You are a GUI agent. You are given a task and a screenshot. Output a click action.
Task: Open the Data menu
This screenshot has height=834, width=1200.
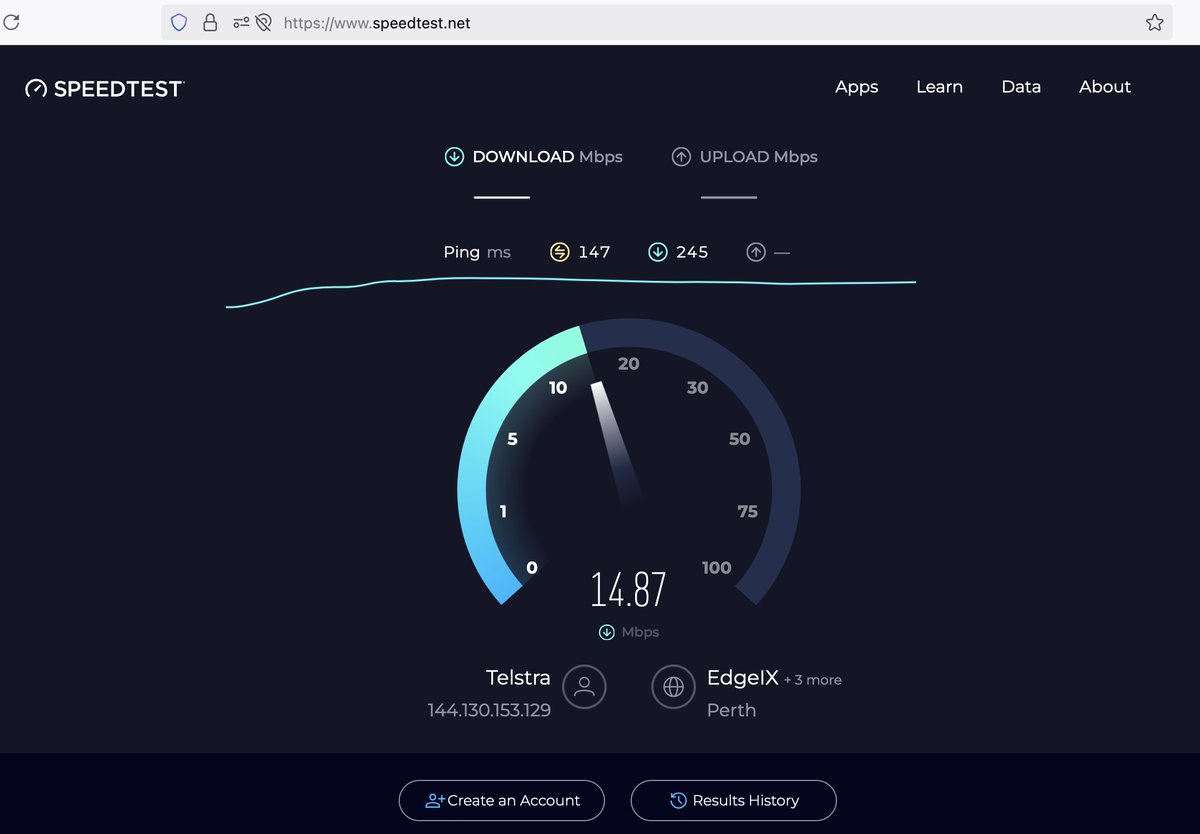pos(1021,87)
